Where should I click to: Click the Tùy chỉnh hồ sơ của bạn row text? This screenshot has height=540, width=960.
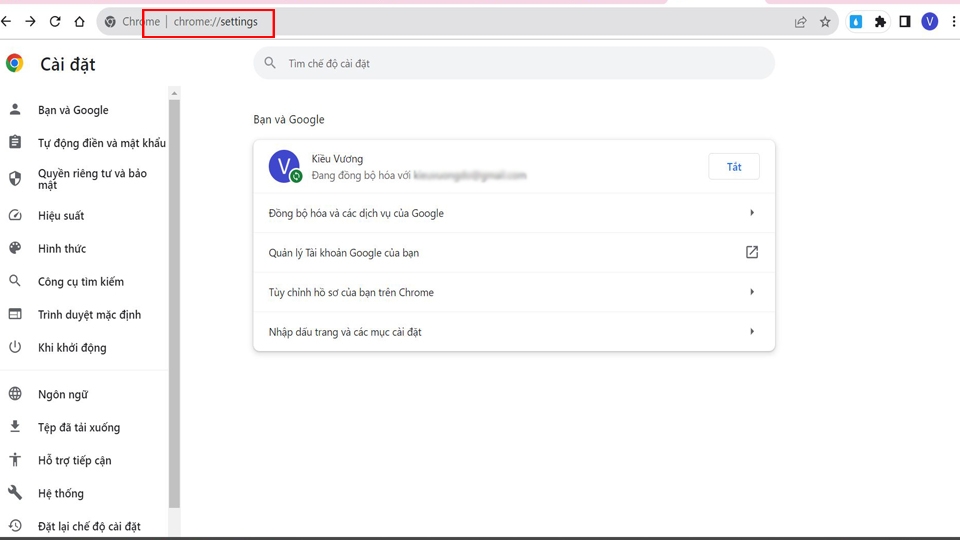tap(351, 292)
